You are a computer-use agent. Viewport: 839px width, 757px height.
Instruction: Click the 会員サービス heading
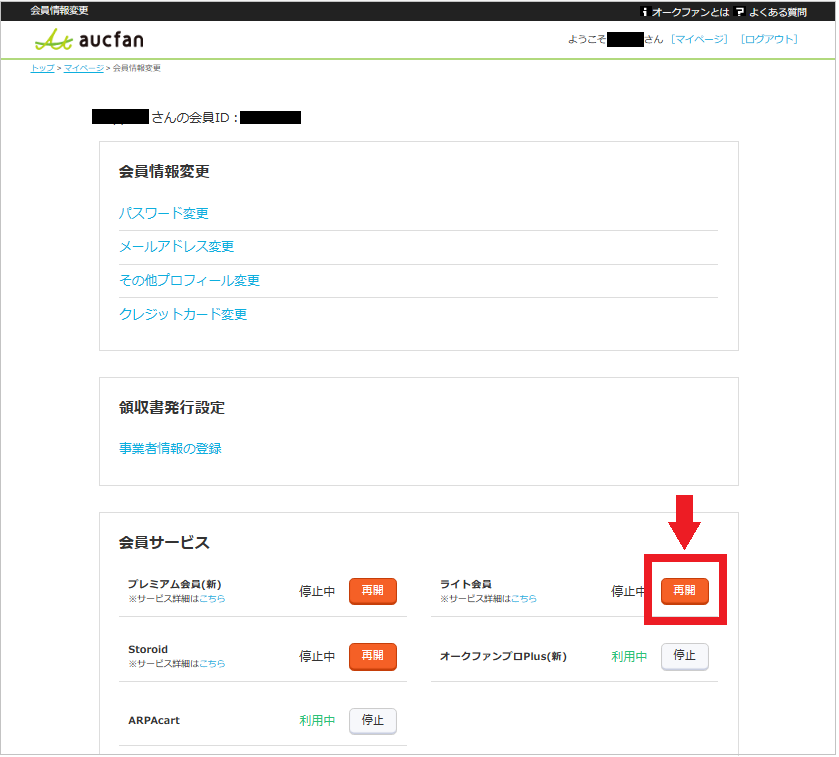pyautogui.click(x=164, y=542)
